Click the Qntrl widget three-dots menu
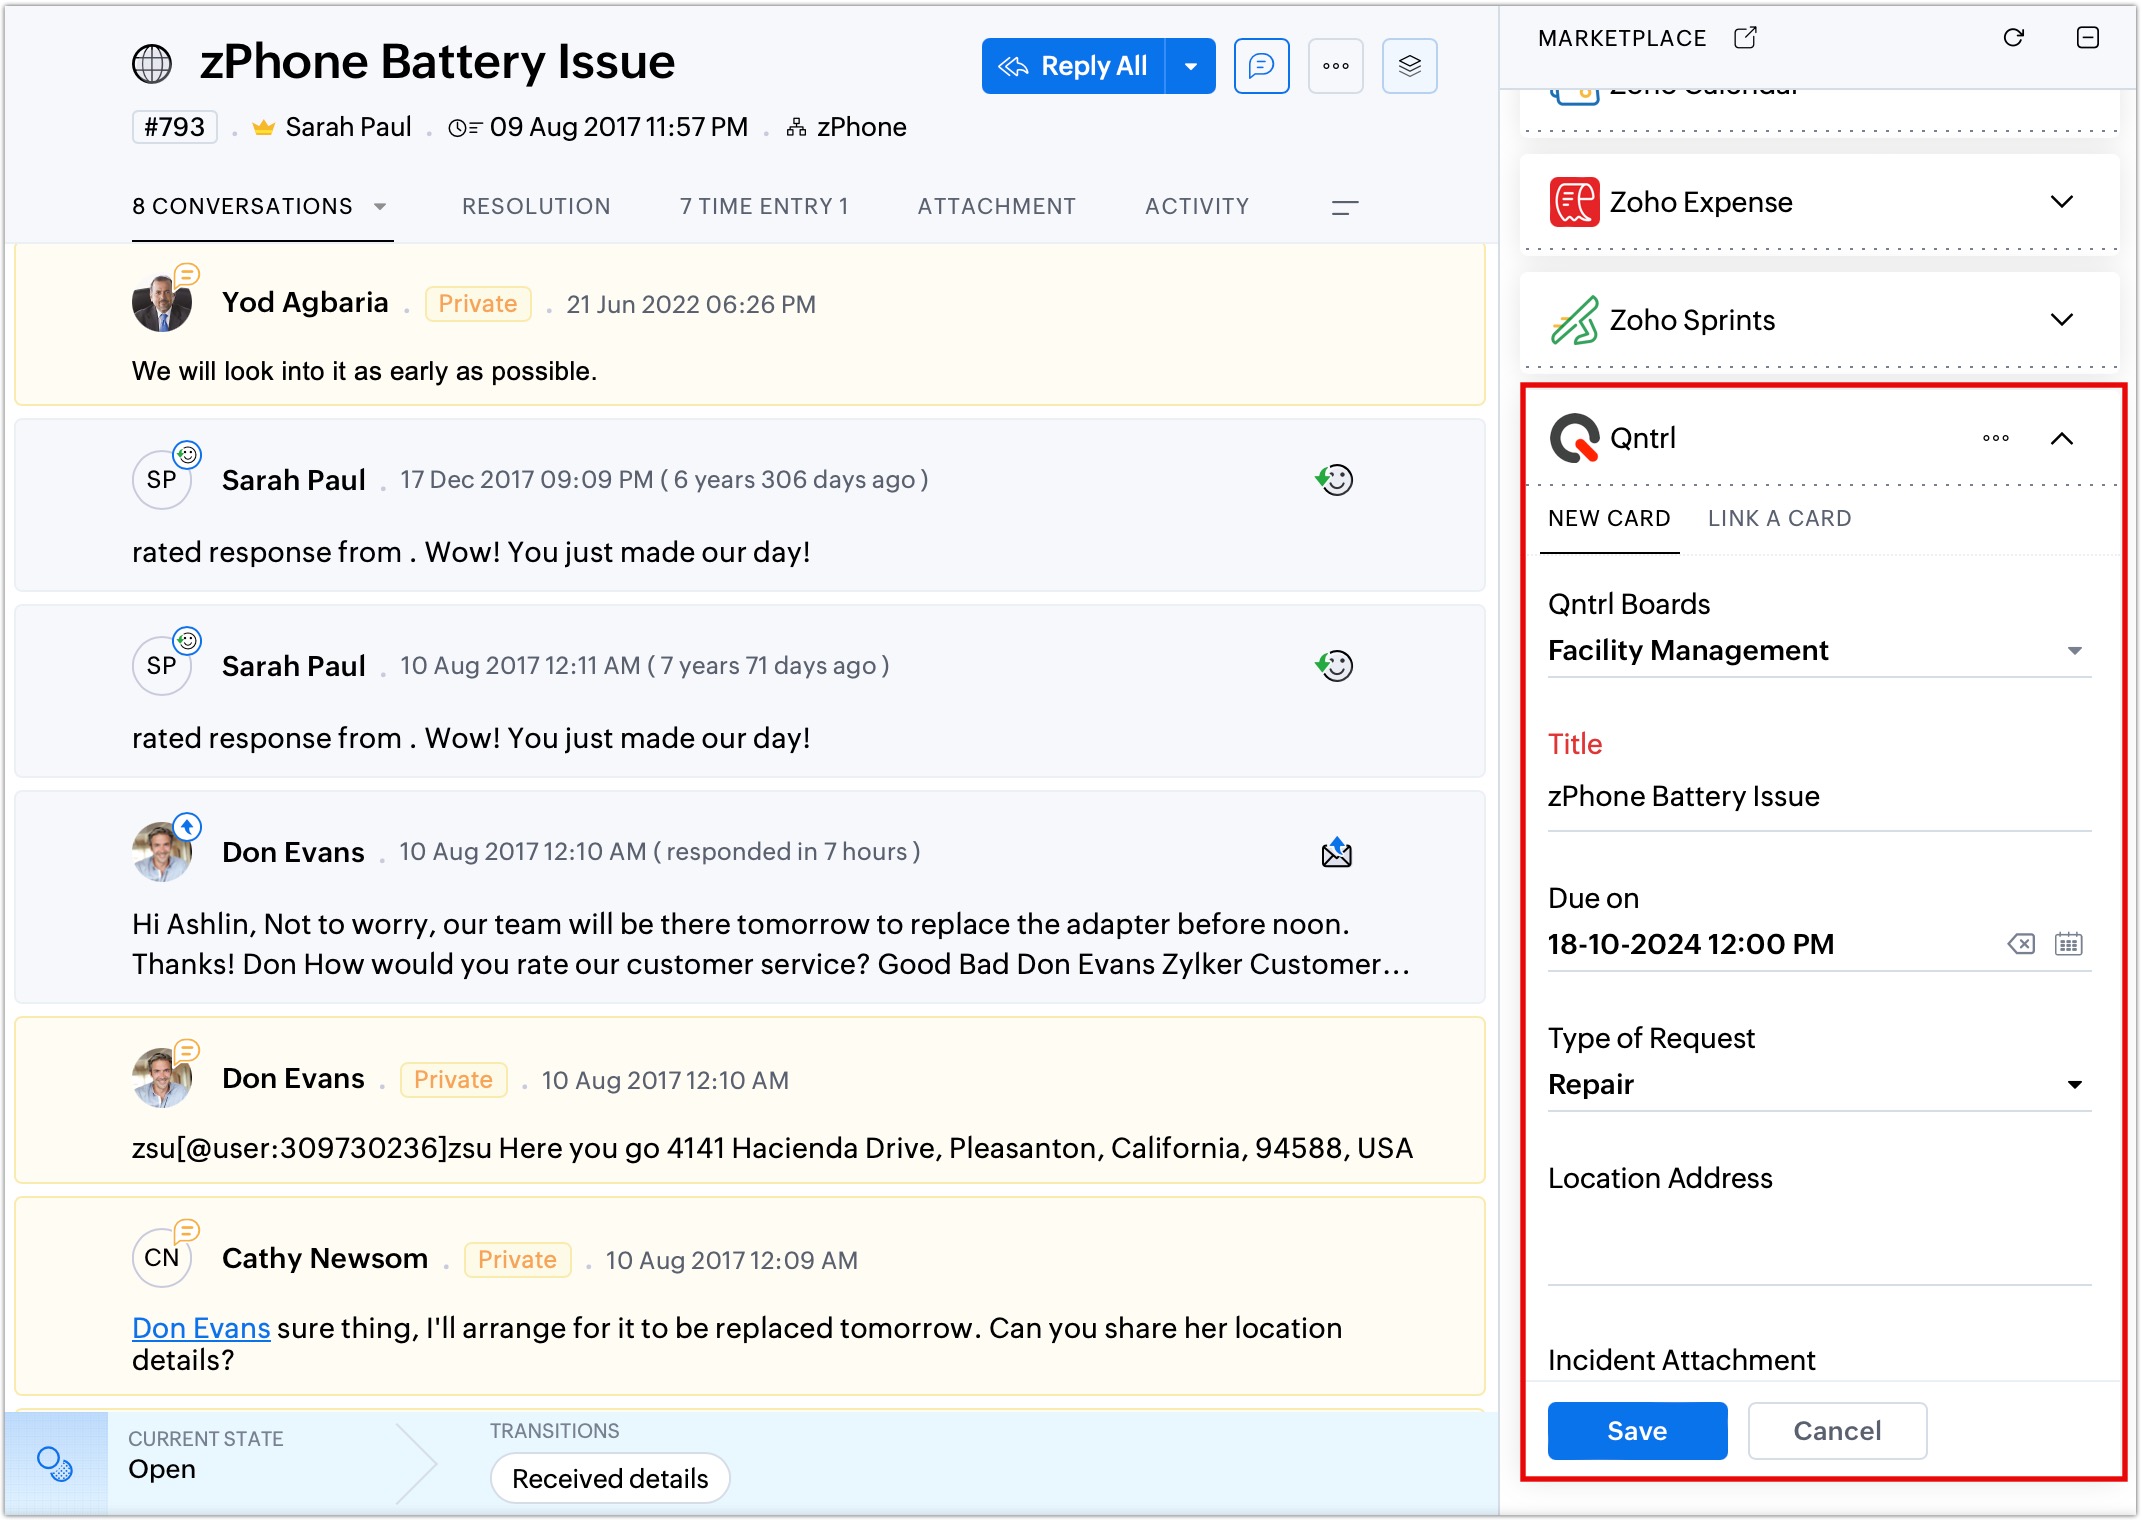Viewport: 2142px width, 1520px height. point(1995,438)
